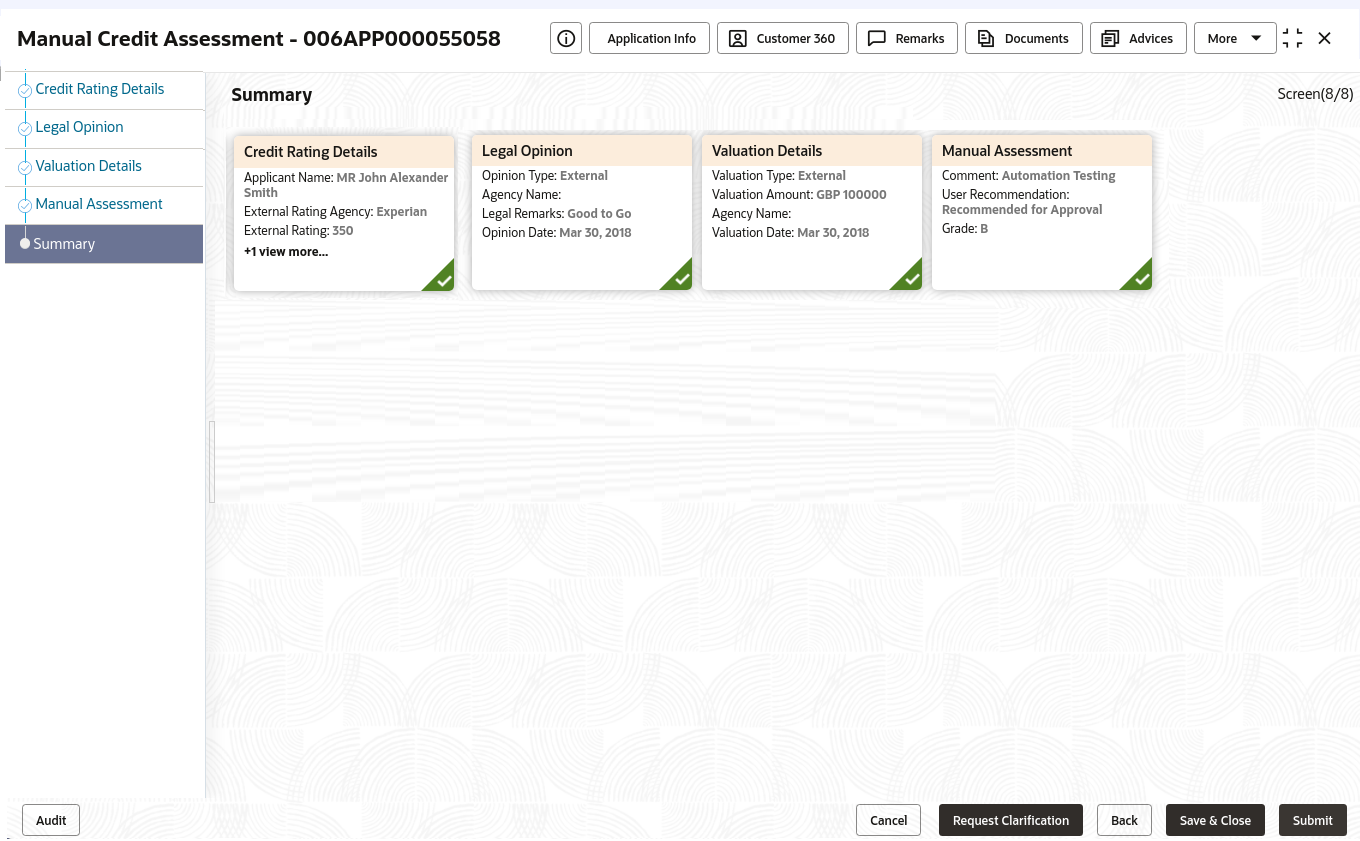Close the Manual Credit Assessment window
1360x841 pixels.
[1325, 38]
